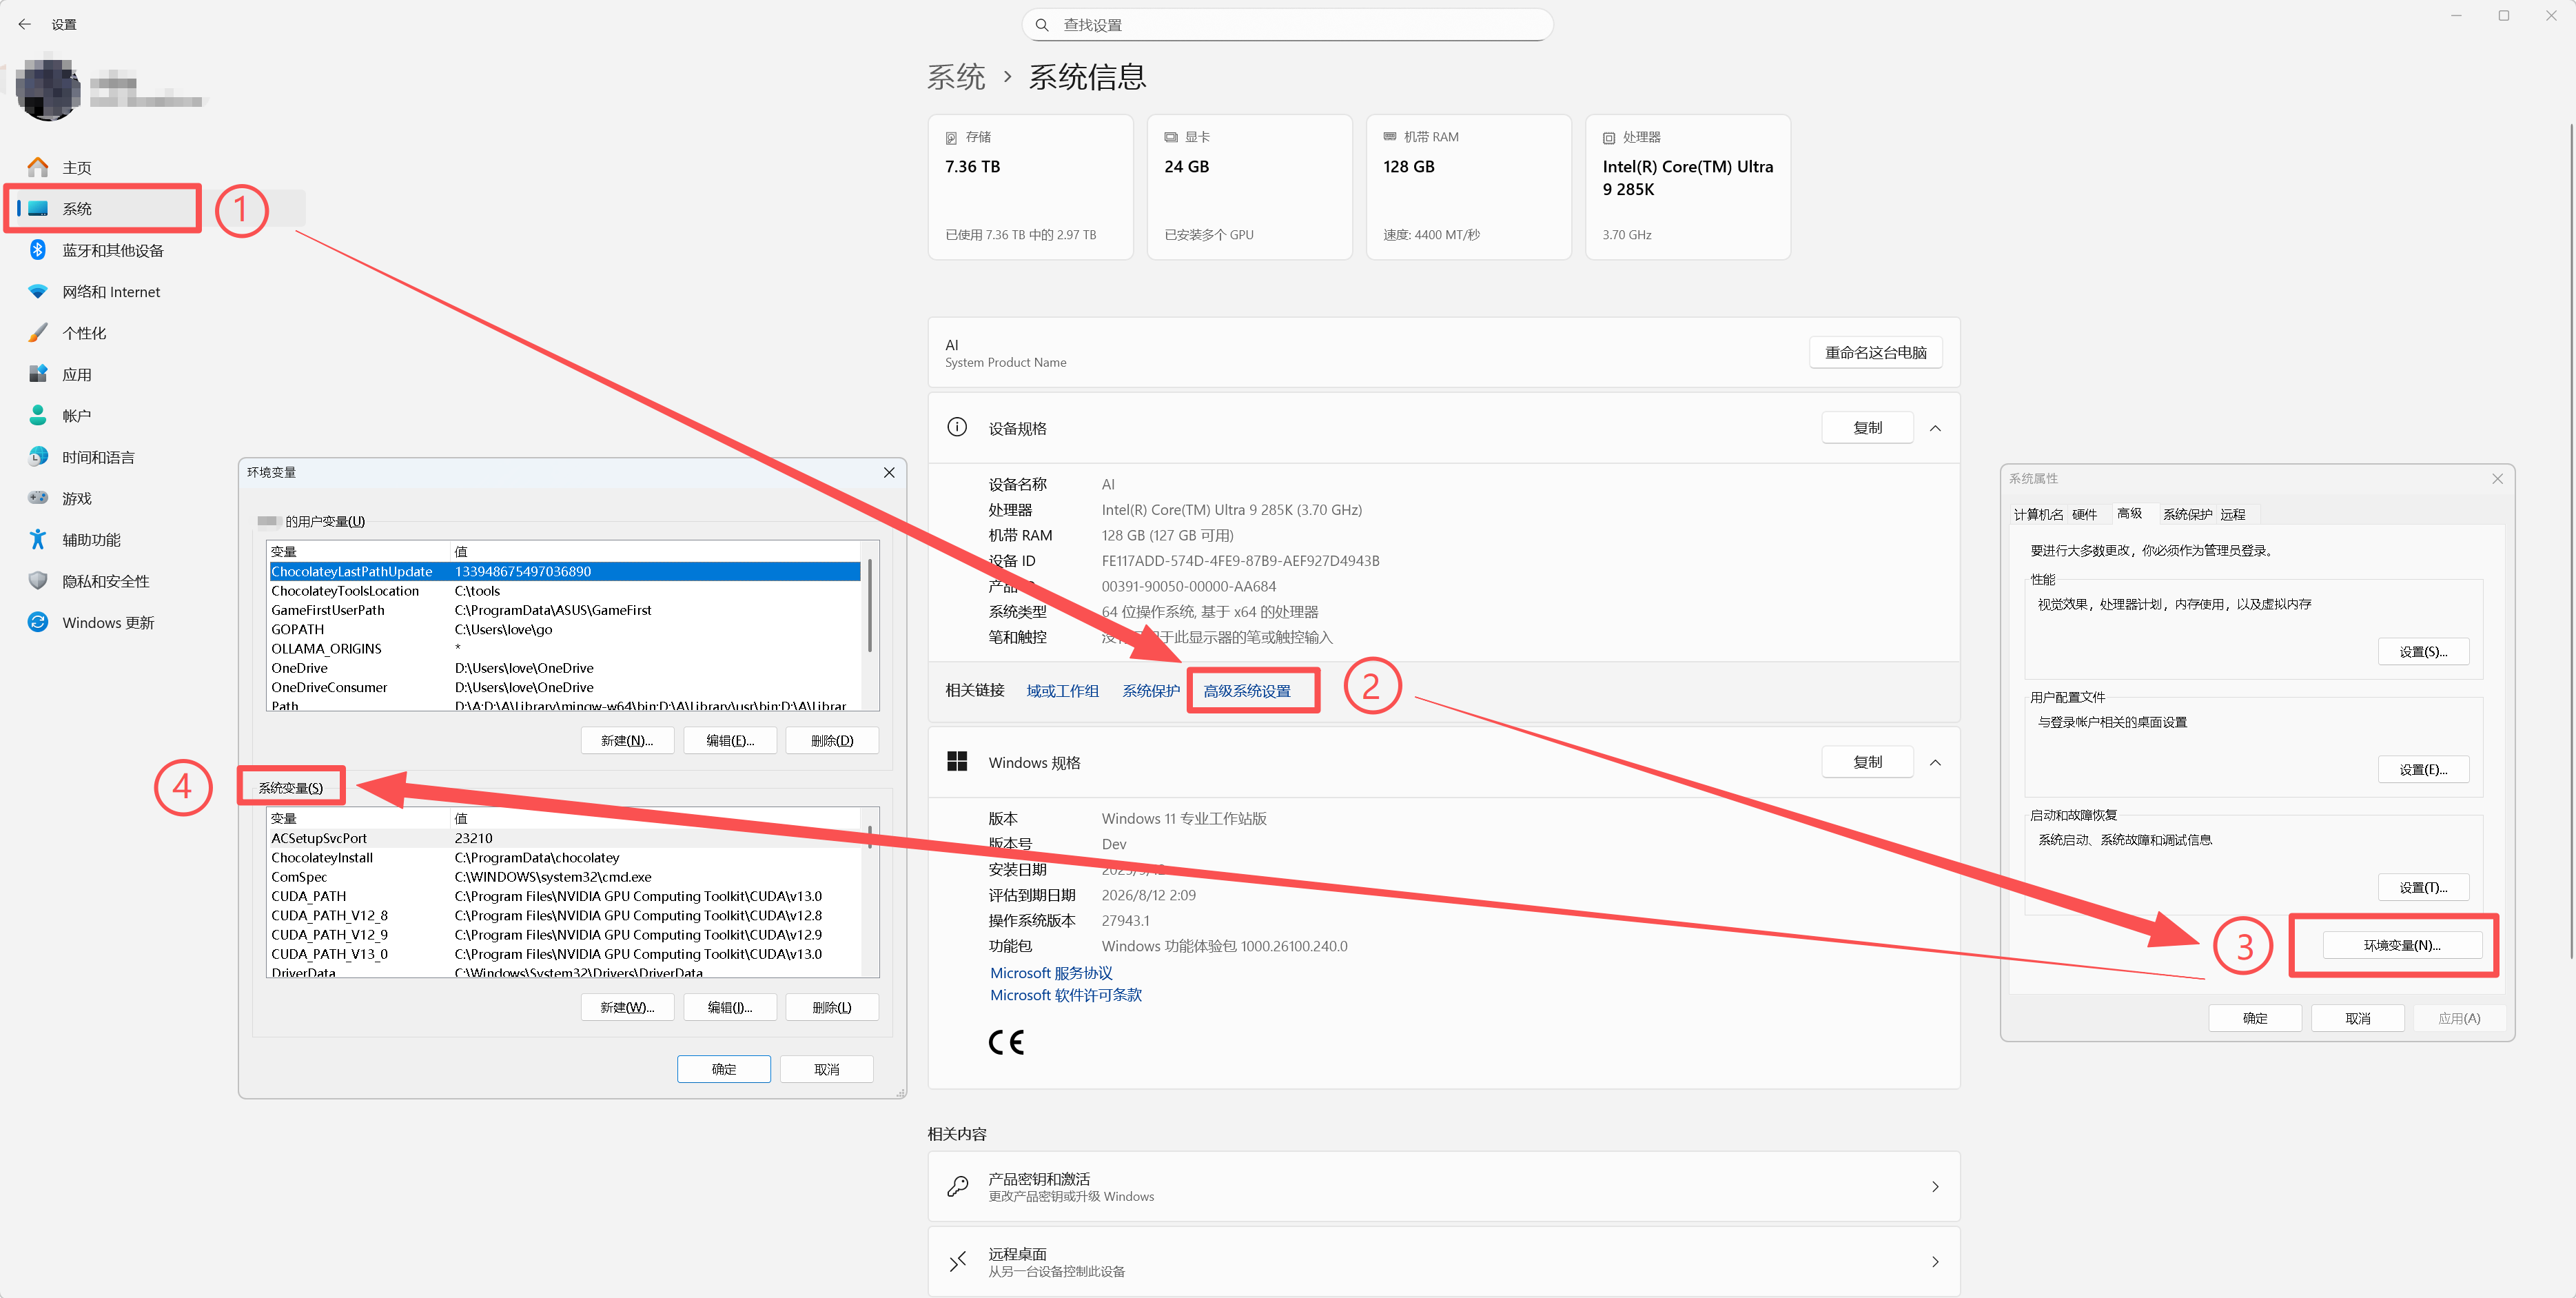Image resolution: width=2576 pixels, height=1298 pixels.
Task: Open Microsoft 服务协议 link
Action: 1050,972
